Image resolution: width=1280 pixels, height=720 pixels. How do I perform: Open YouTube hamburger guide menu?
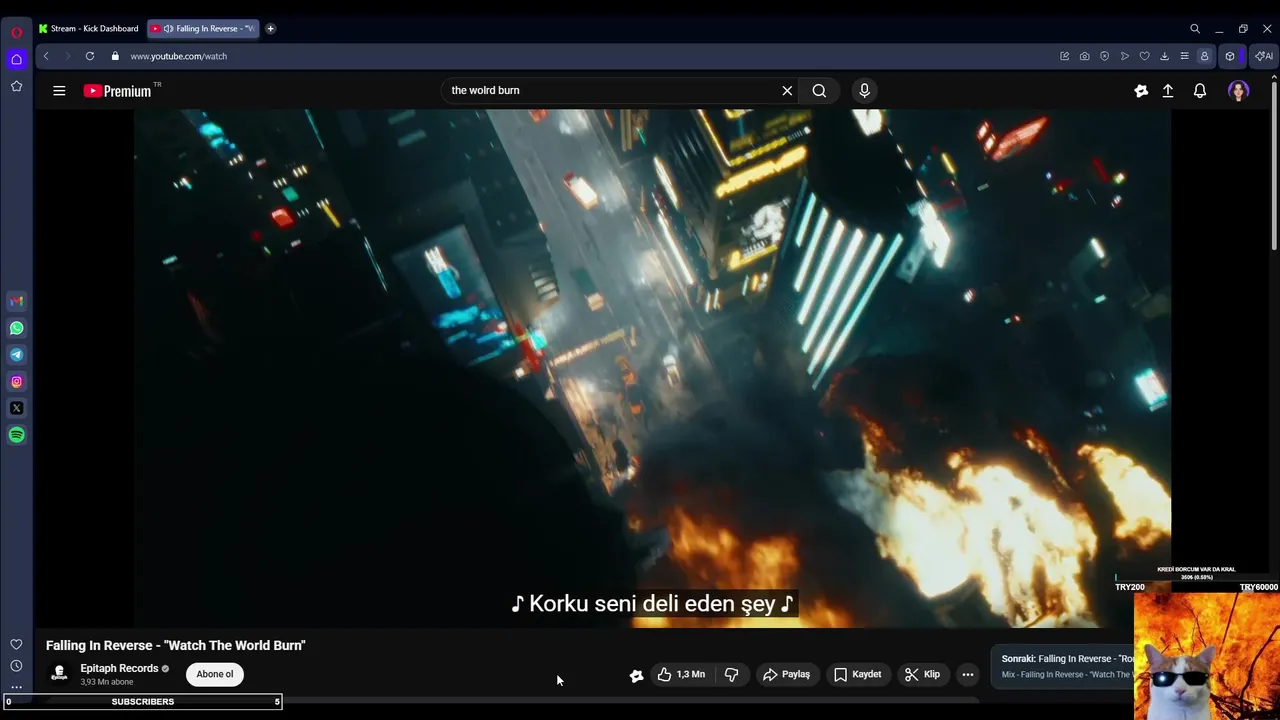(x=59, y=90)
